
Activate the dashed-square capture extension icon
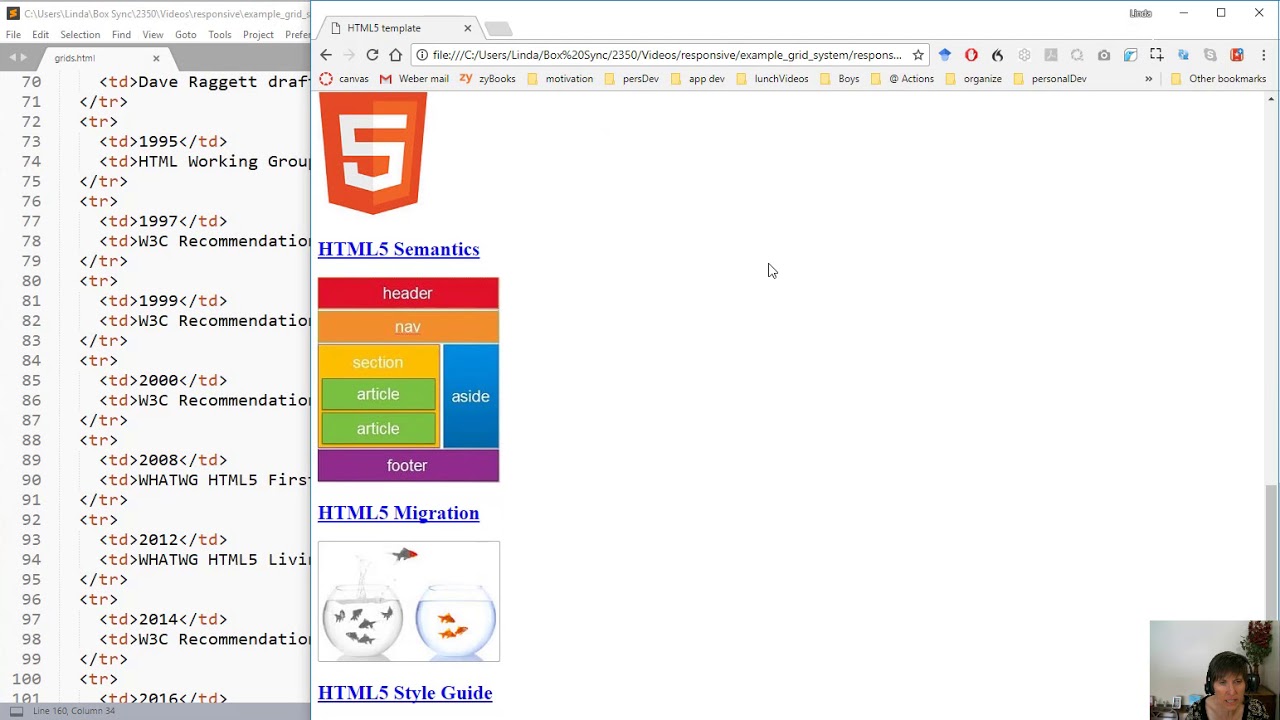pos(1157,55)
